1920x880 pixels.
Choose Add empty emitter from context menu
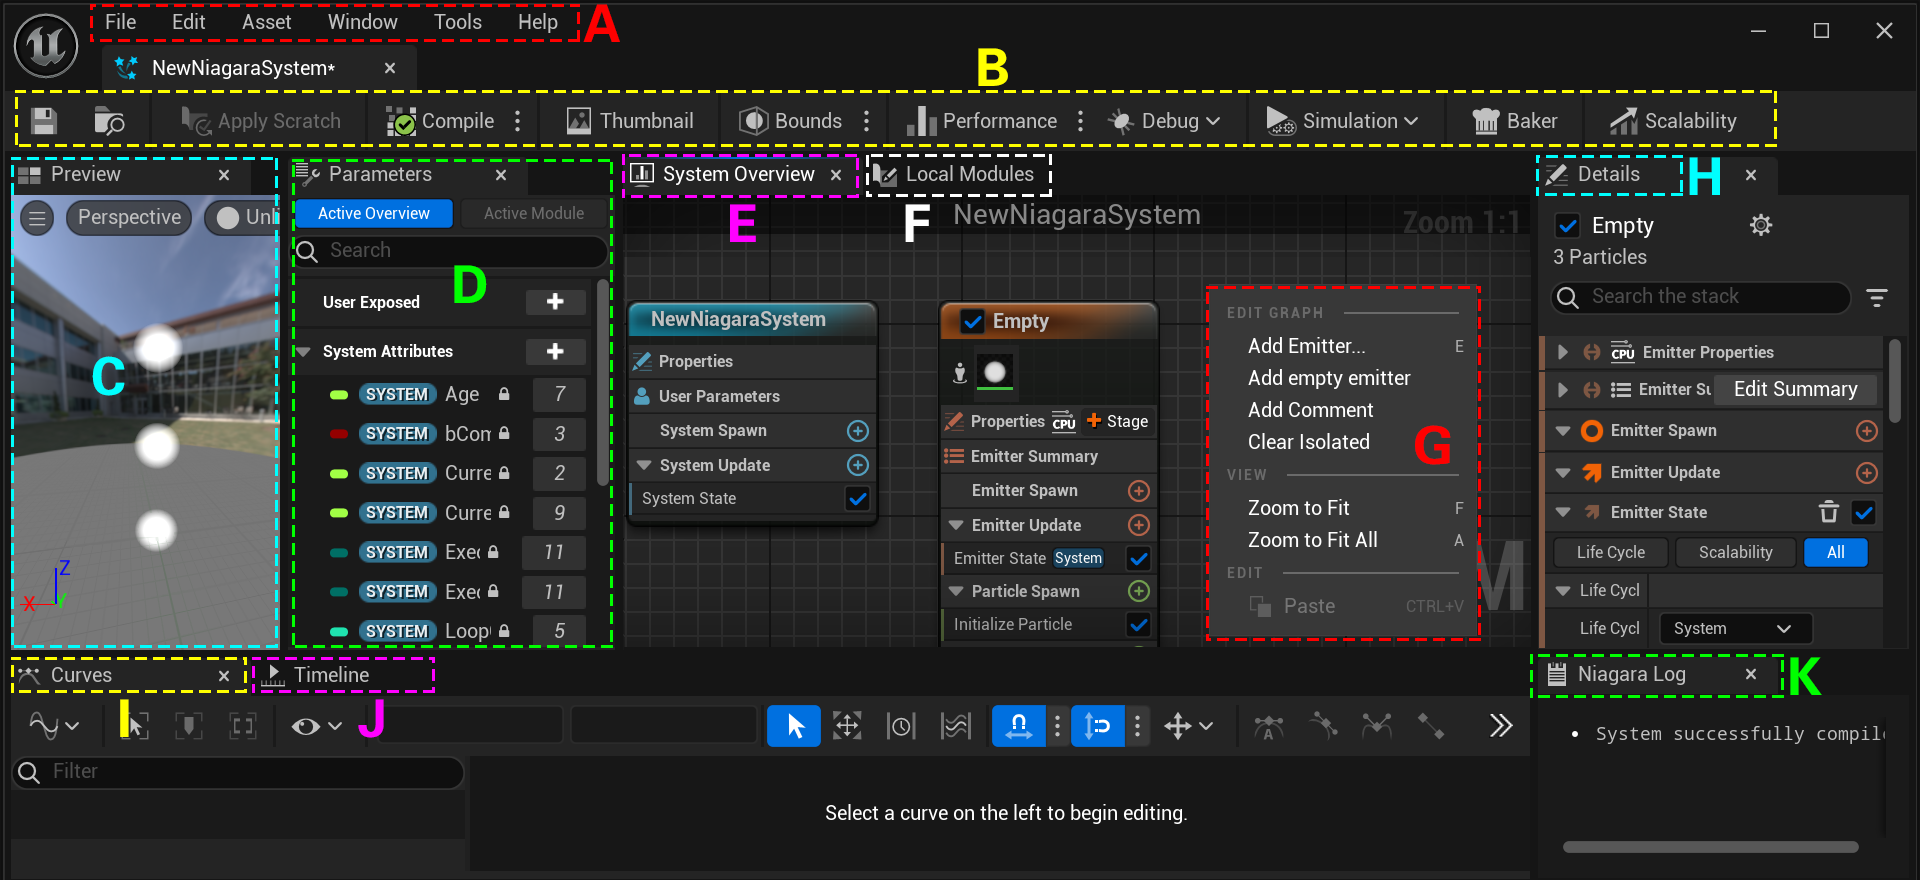(x=1329, y=378)
